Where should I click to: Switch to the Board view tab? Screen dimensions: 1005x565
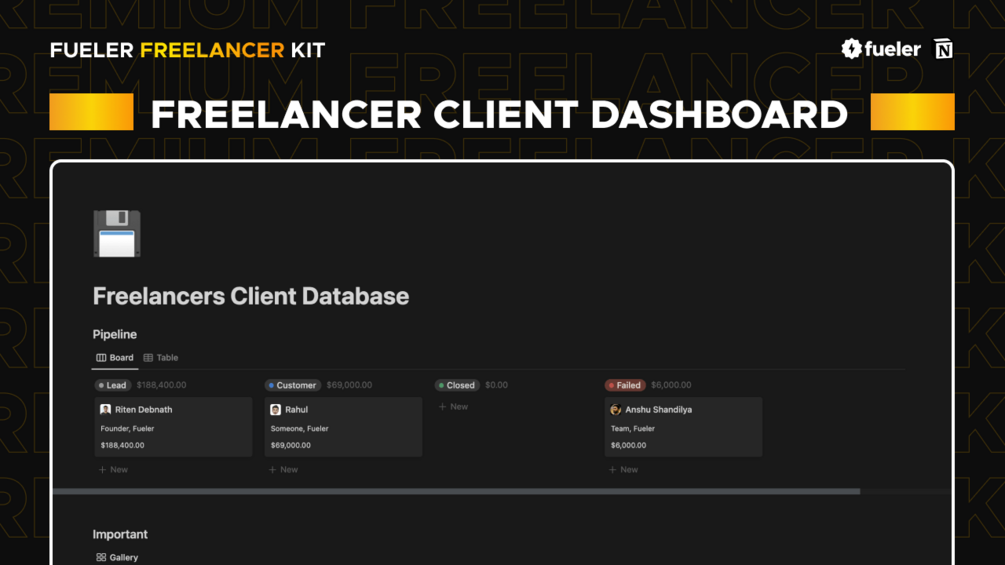[115, 357]
